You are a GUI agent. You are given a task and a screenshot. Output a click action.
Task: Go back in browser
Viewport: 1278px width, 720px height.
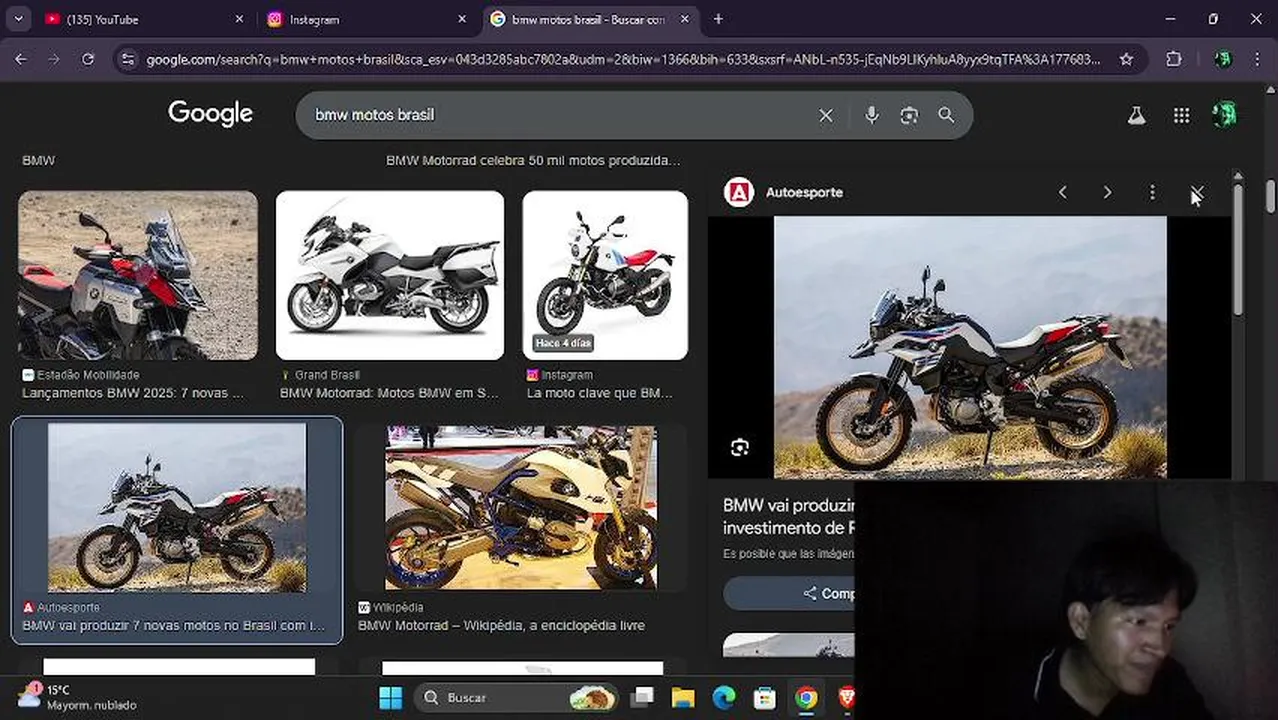[20, 59]
